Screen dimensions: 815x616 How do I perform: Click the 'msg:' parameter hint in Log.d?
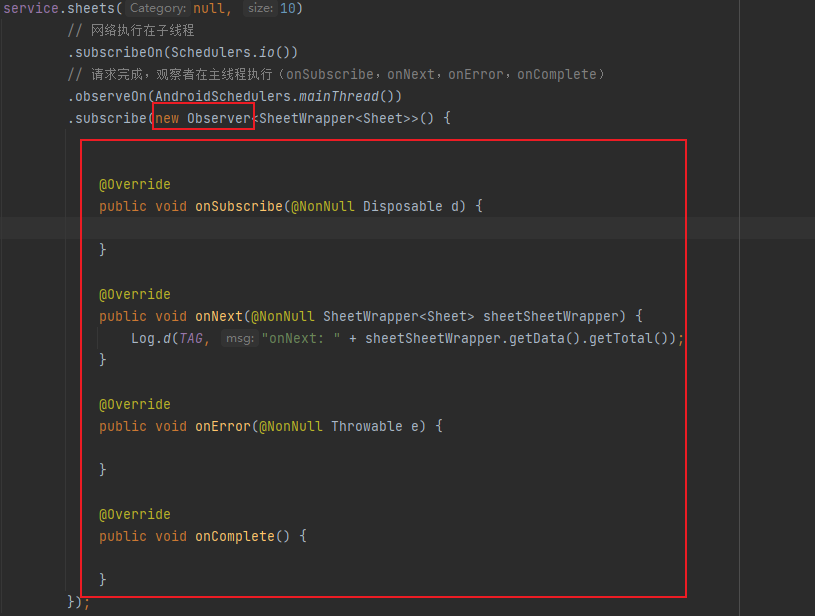pos(238,338)
